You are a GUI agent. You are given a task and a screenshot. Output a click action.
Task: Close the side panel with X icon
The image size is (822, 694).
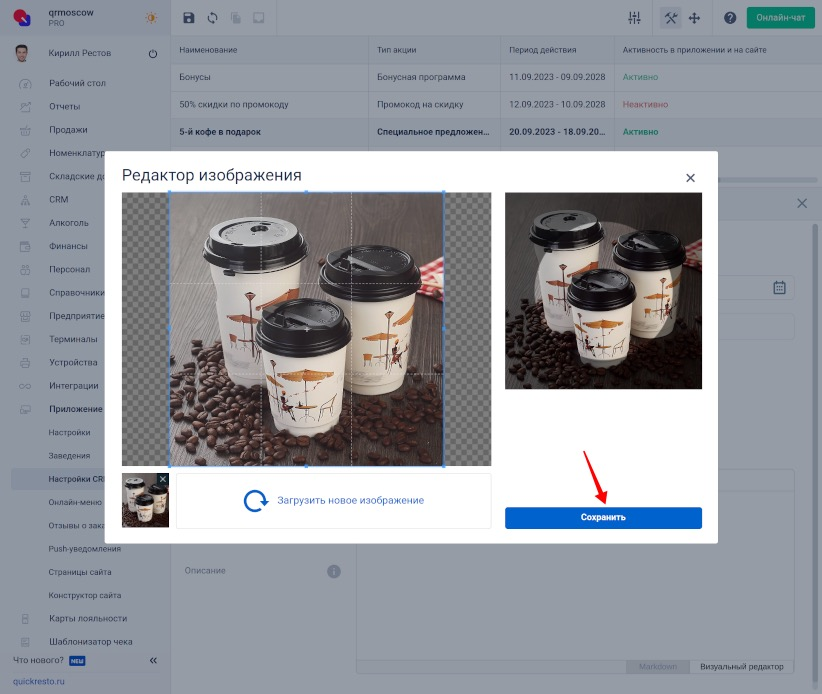click(802, 203)
